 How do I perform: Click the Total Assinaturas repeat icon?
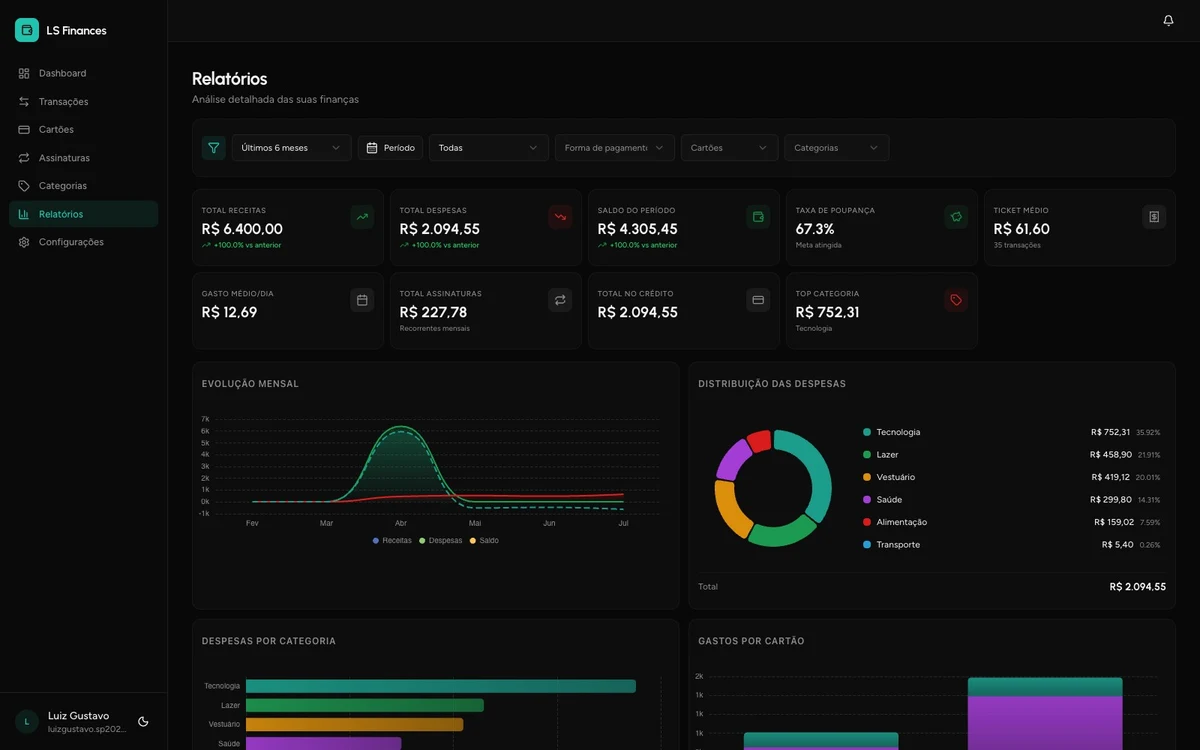560,300
